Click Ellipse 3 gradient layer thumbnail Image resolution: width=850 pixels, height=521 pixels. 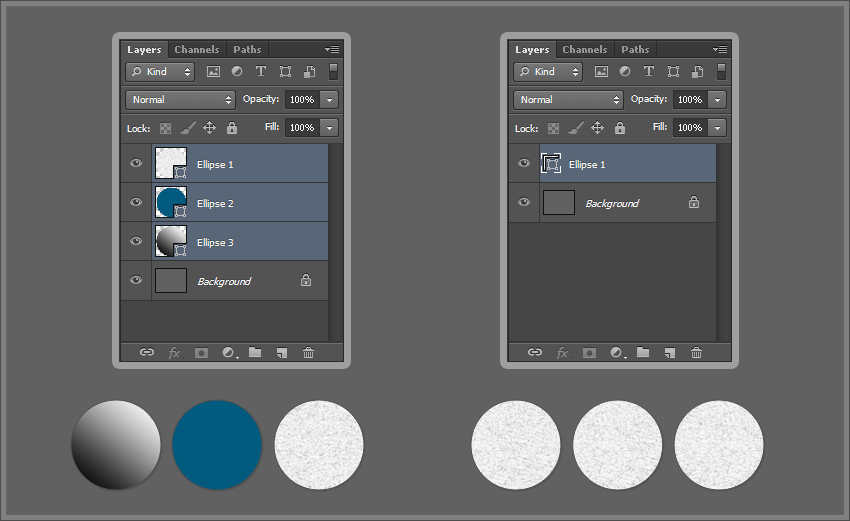tap(171, 241)
